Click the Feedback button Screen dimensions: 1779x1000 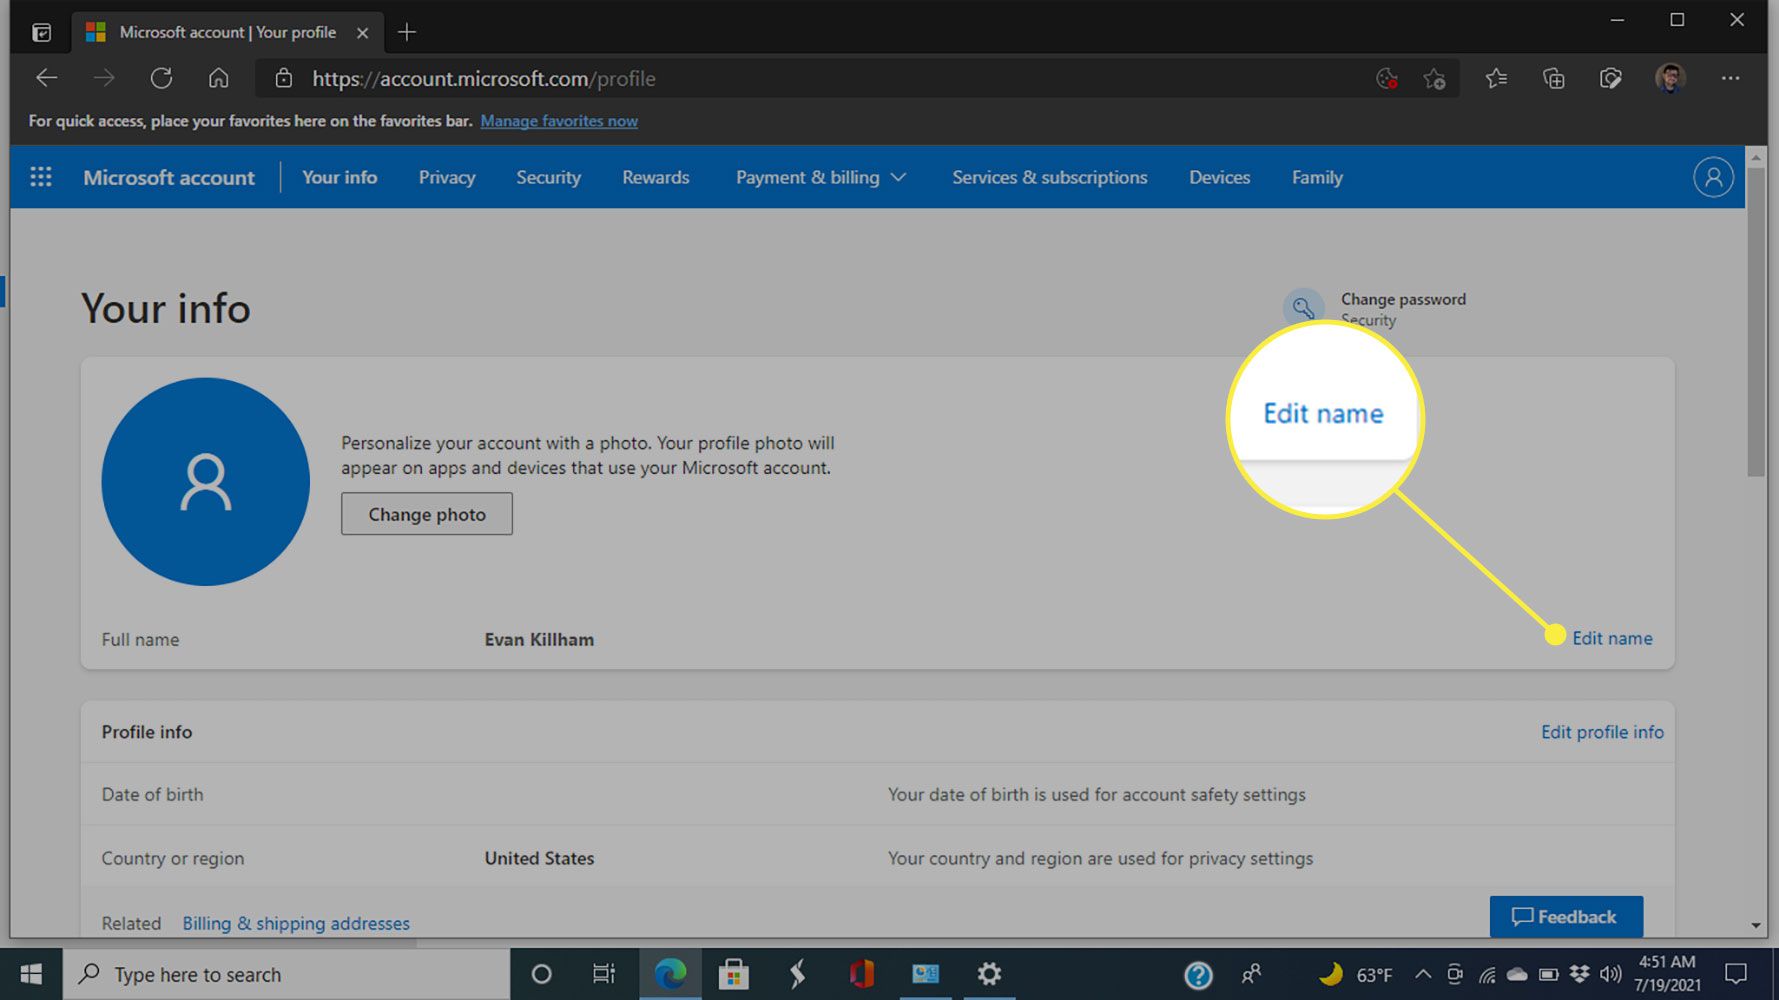pos(1566,917)
